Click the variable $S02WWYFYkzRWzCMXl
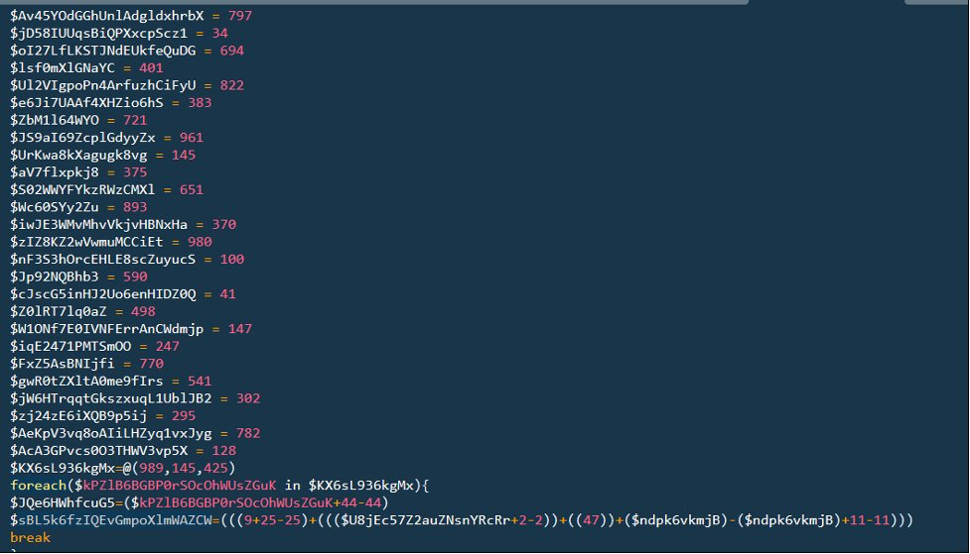 (82, 189)
